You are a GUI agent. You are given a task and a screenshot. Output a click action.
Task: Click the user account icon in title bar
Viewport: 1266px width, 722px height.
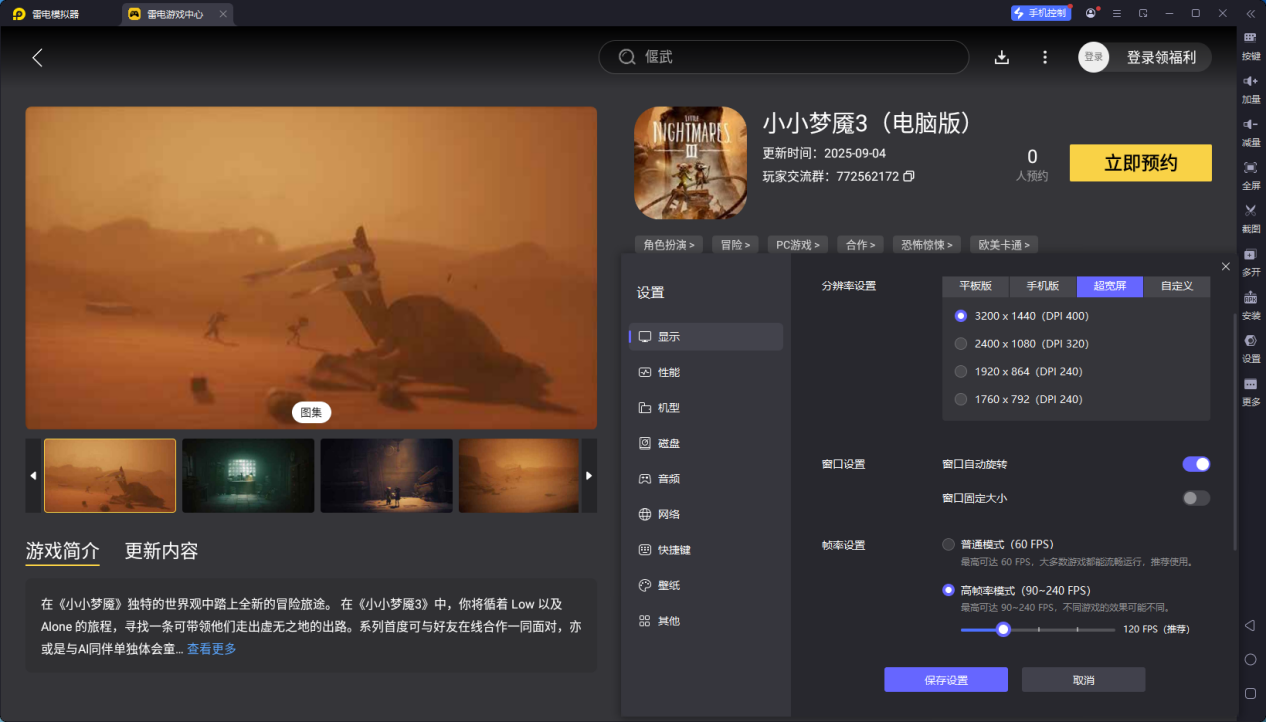pos(1091,13)
